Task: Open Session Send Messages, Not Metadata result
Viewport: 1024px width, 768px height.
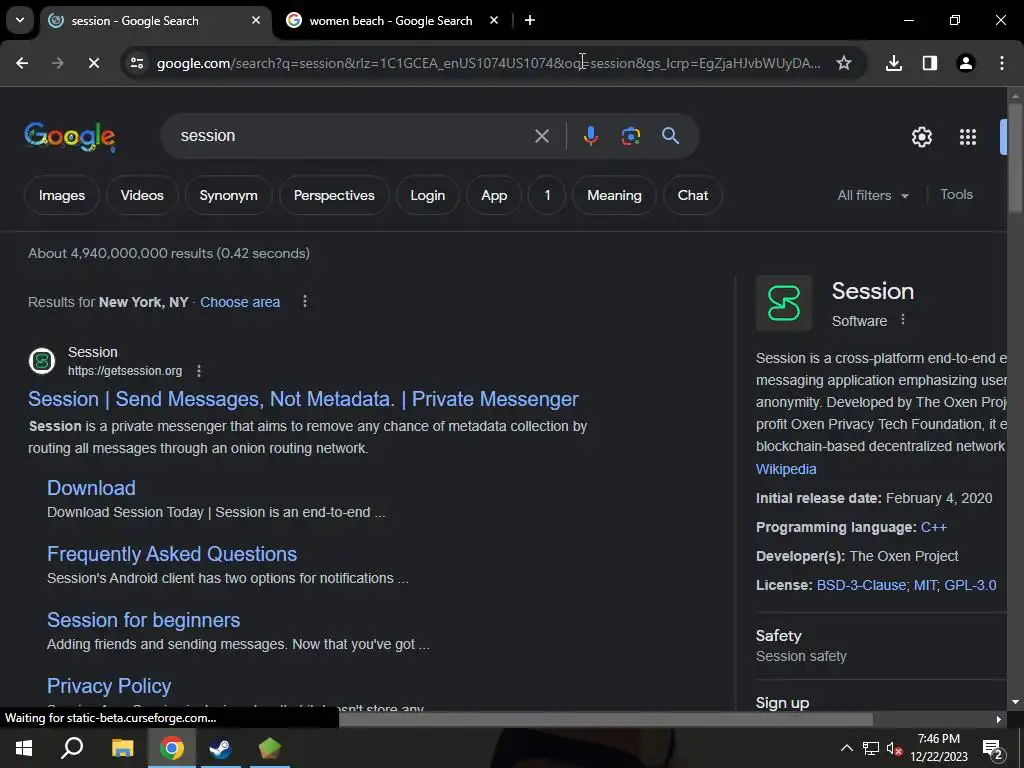Action: 303,399
